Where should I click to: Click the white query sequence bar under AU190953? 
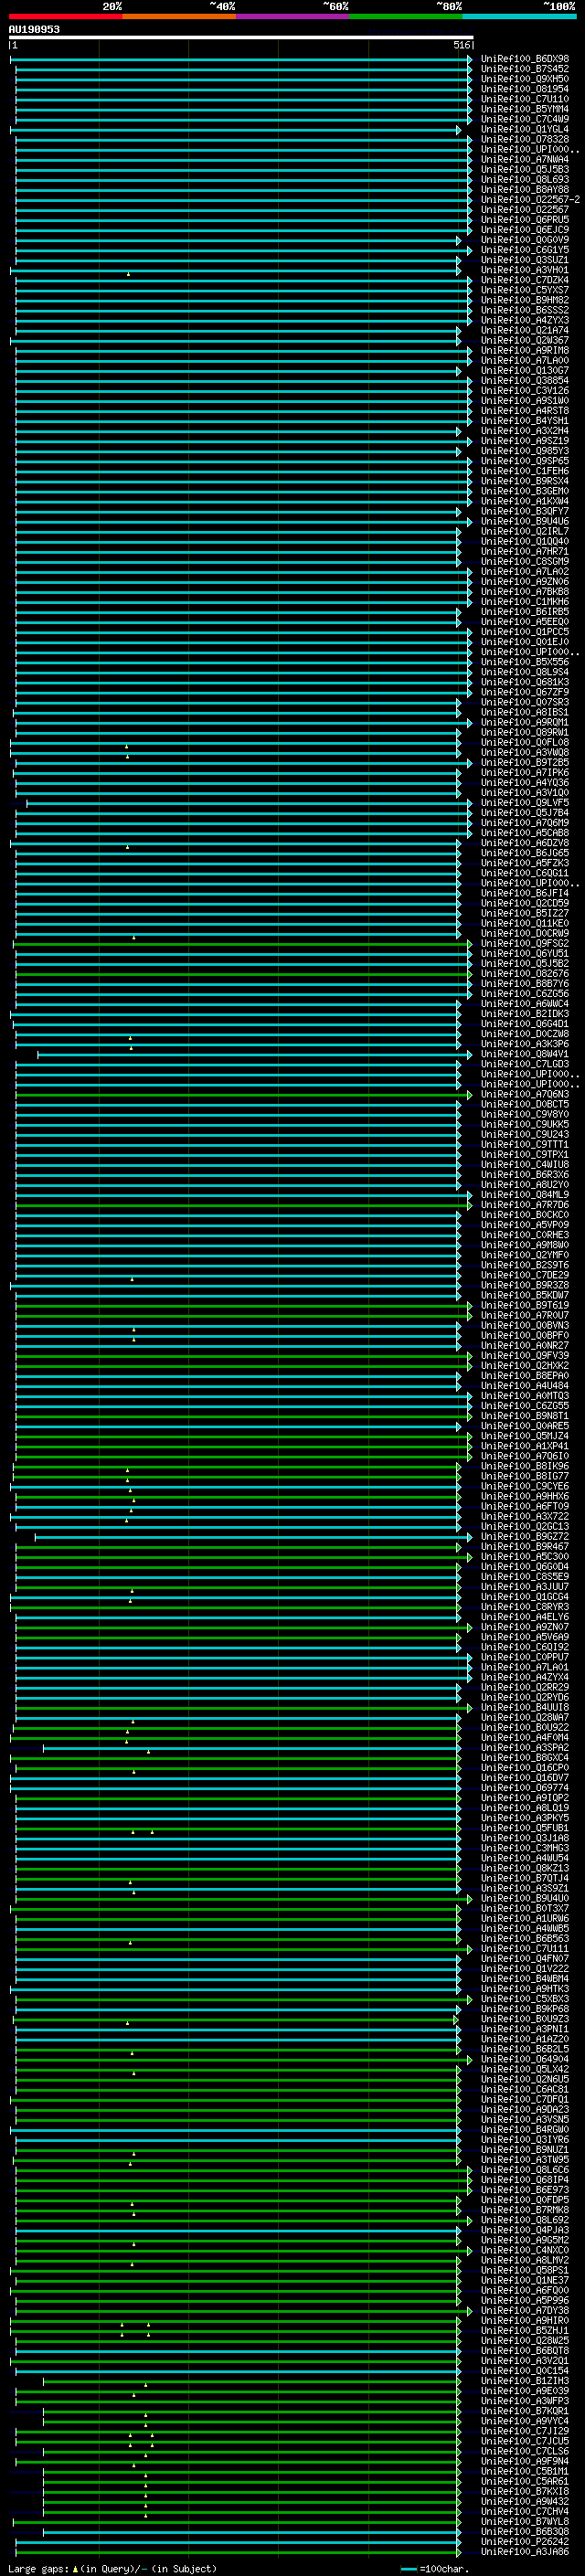241,38
